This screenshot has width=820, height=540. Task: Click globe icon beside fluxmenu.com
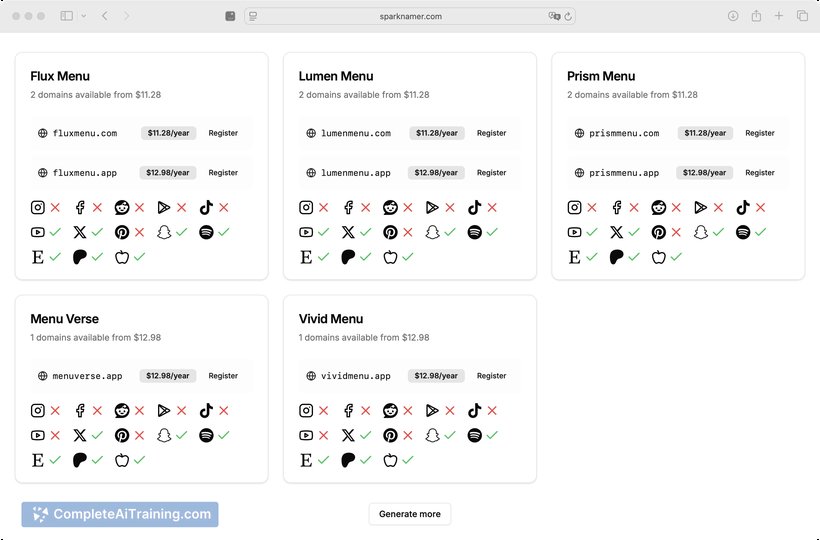tap(43, 133)
